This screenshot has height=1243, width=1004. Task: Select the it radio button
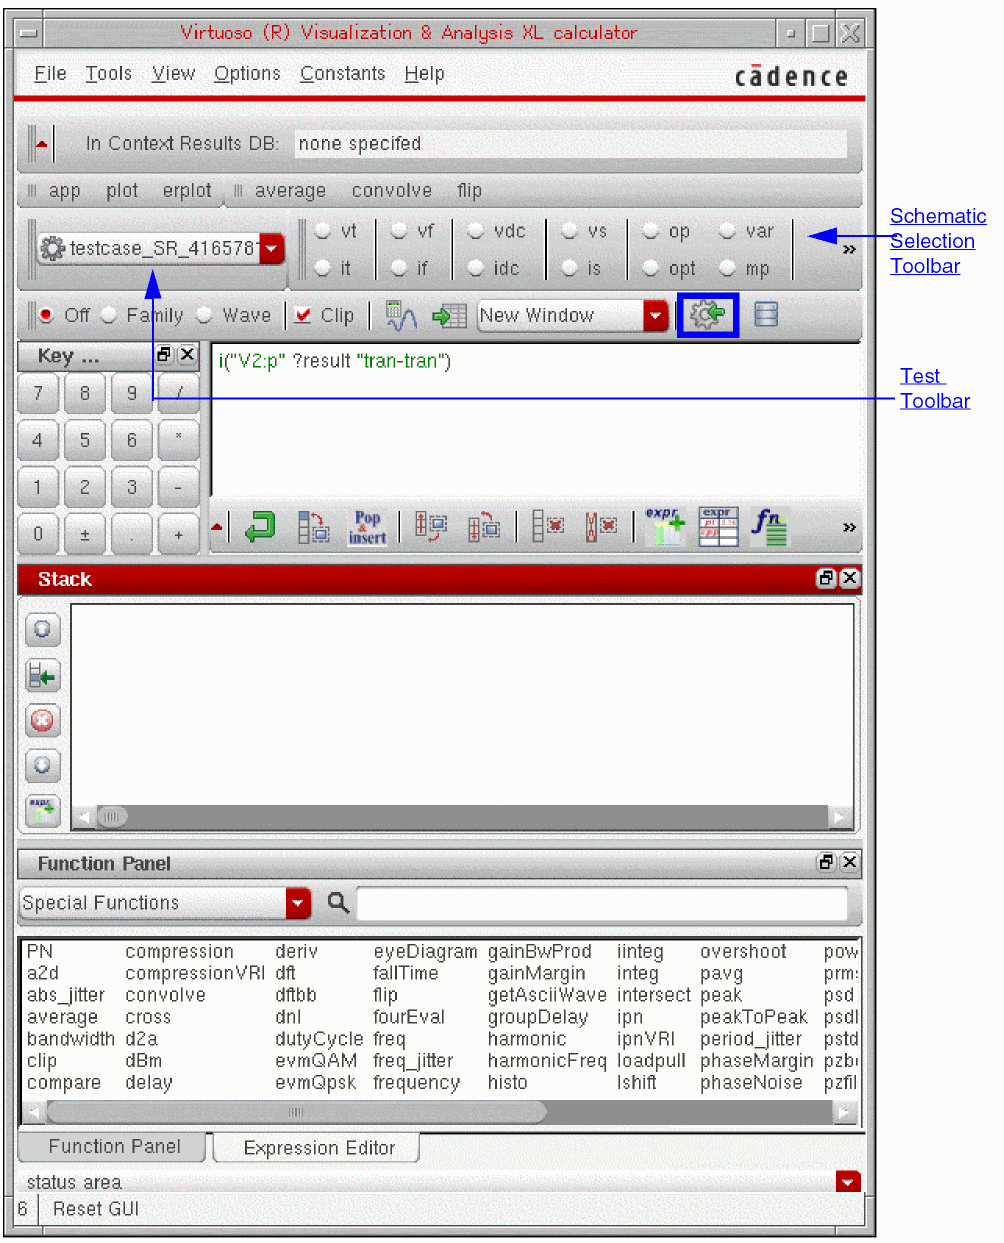click(323, 268)
